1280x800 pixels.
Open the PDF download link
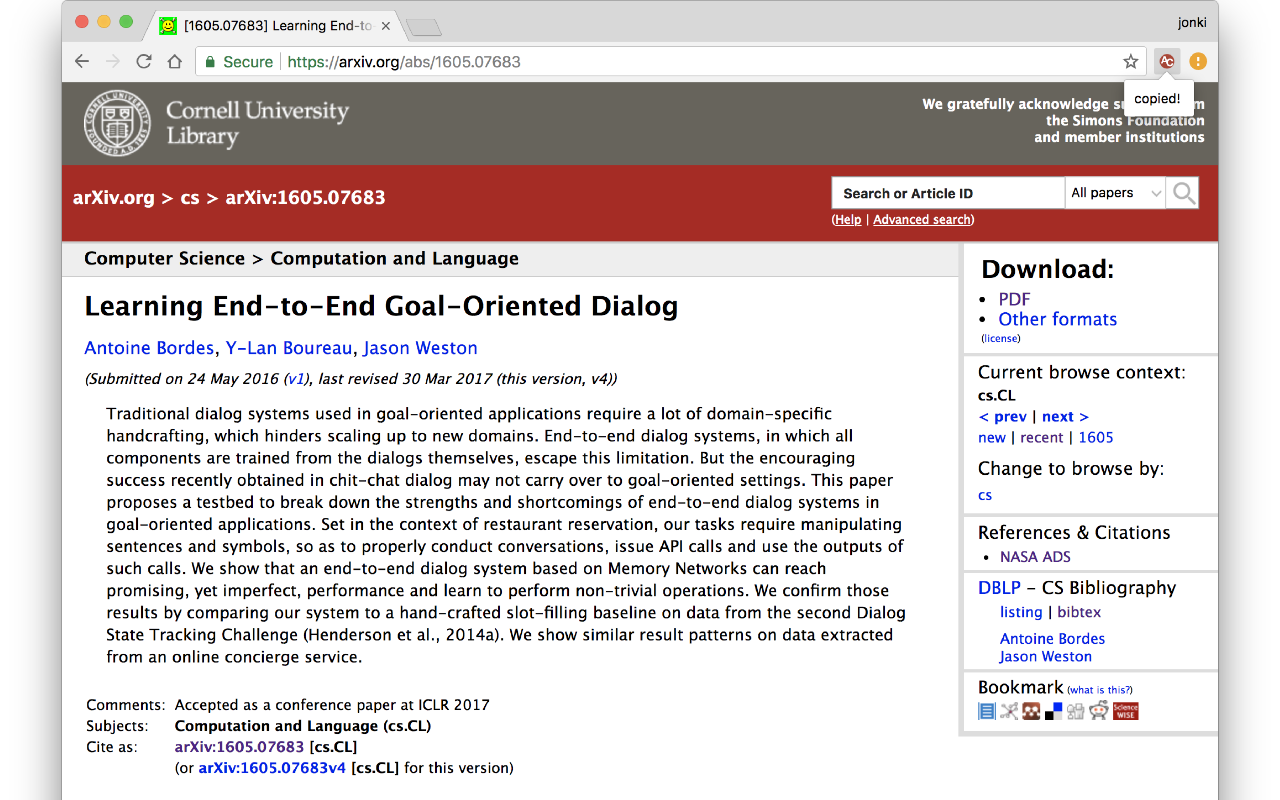click(1014, 298)
